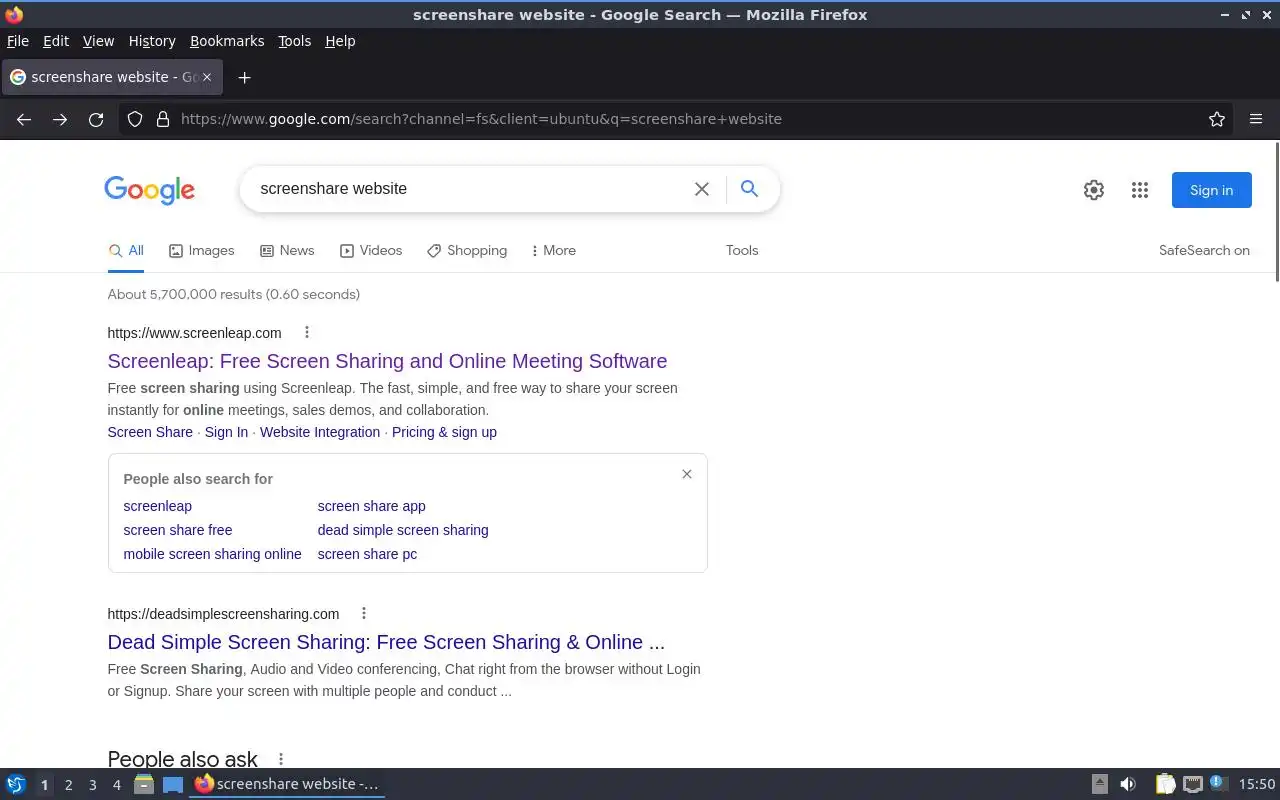Screen dimensions: 1280x800
Task: Search for mobile screen sharing online
Action: 212,554
